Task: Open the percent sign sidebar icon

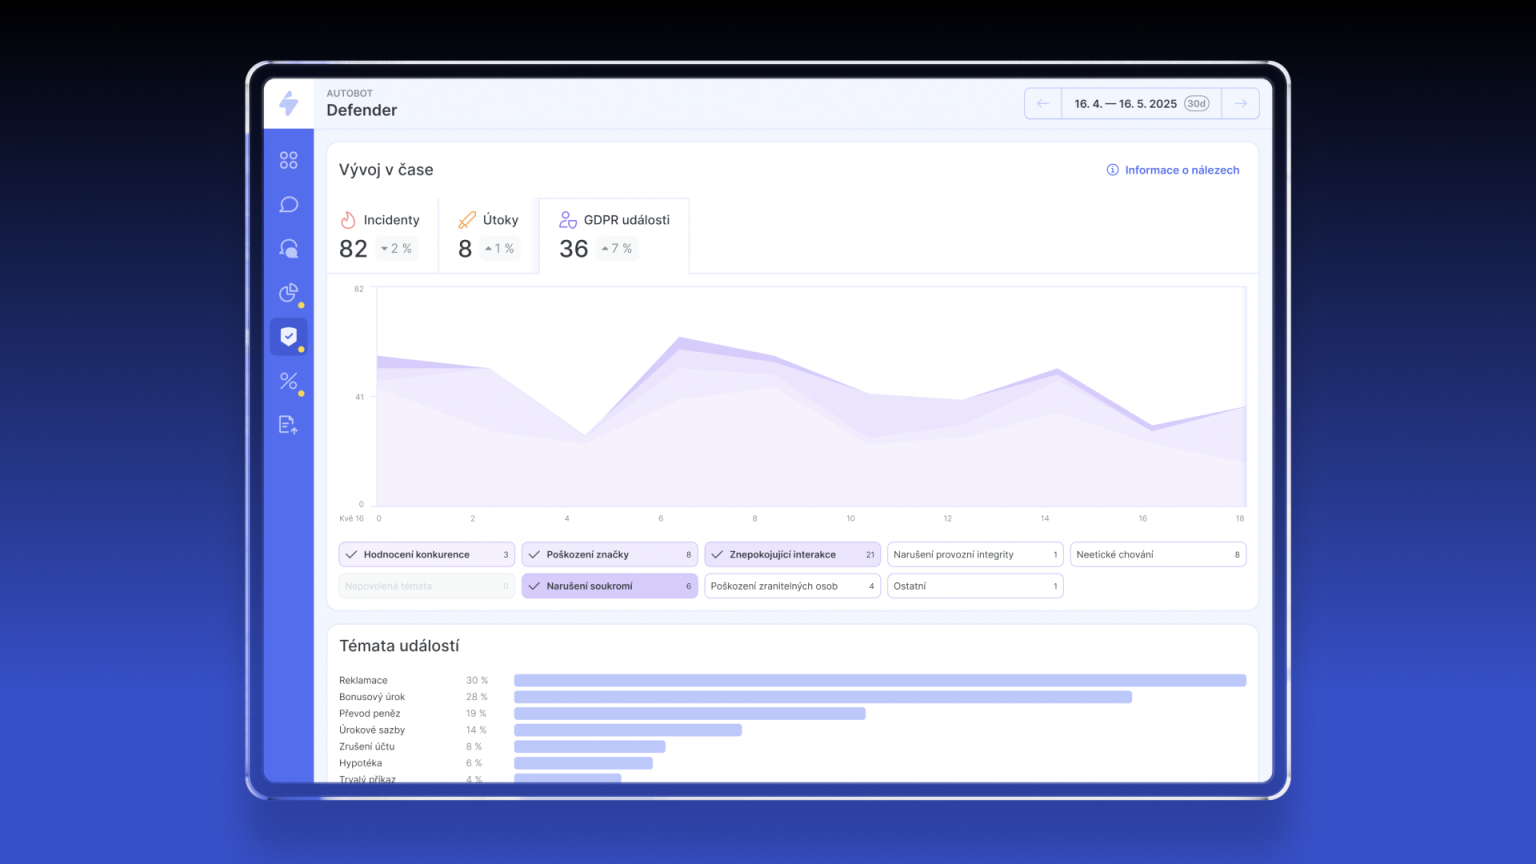Action: [289, 381]
